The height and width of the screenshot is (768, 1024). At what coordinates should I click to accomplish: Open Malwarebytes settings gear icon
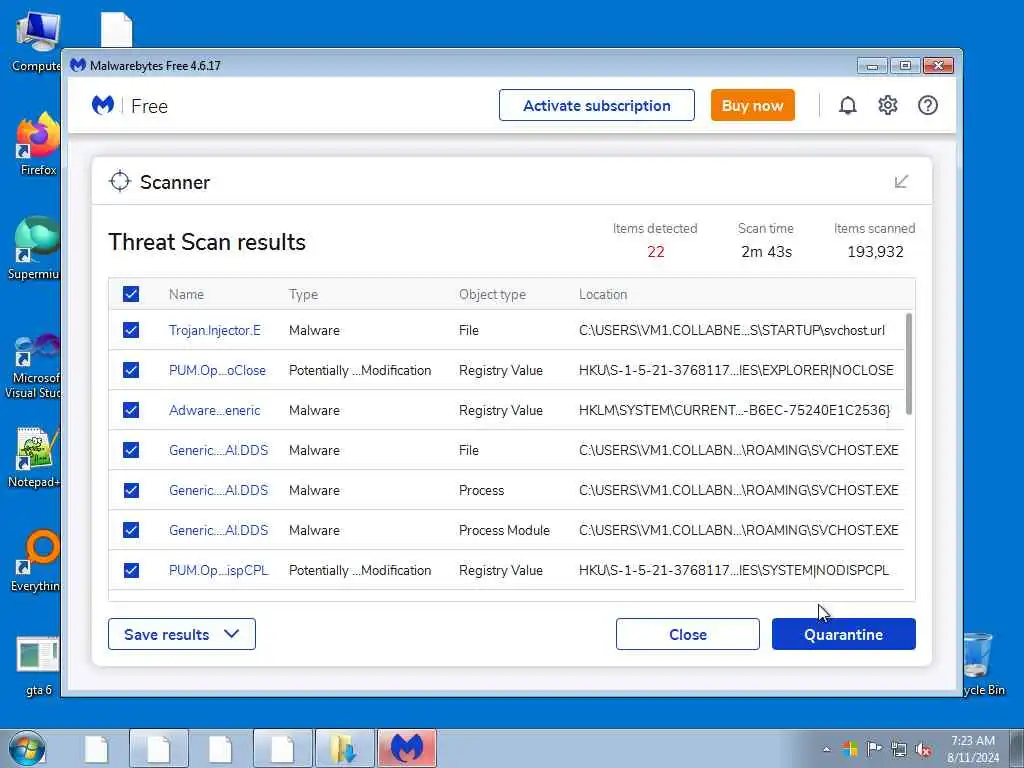888,105
